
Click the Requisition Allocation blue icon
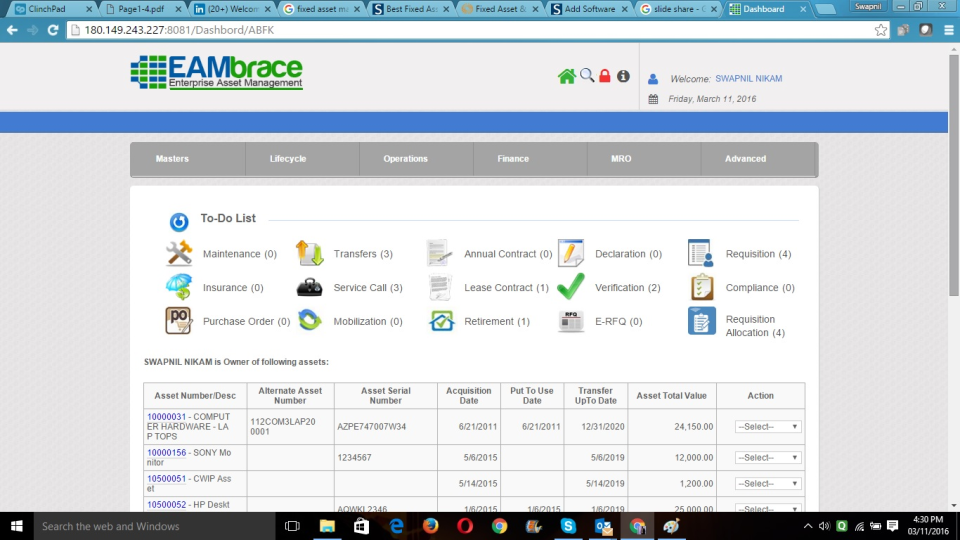702,321
